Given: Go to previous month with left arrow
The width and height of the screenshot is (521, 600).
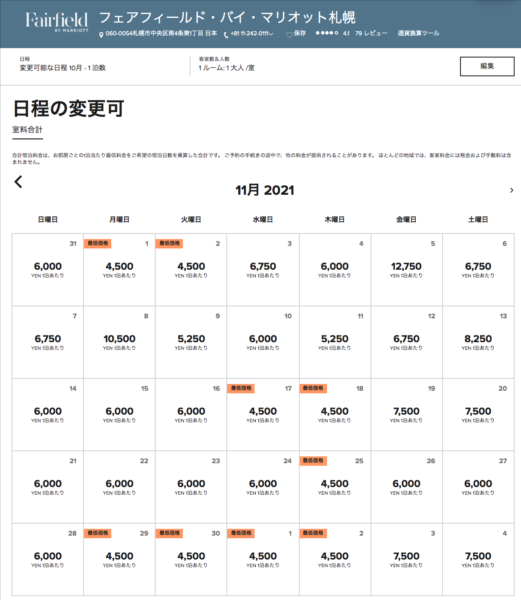Looking at the screenshot, I should [18, 182].
